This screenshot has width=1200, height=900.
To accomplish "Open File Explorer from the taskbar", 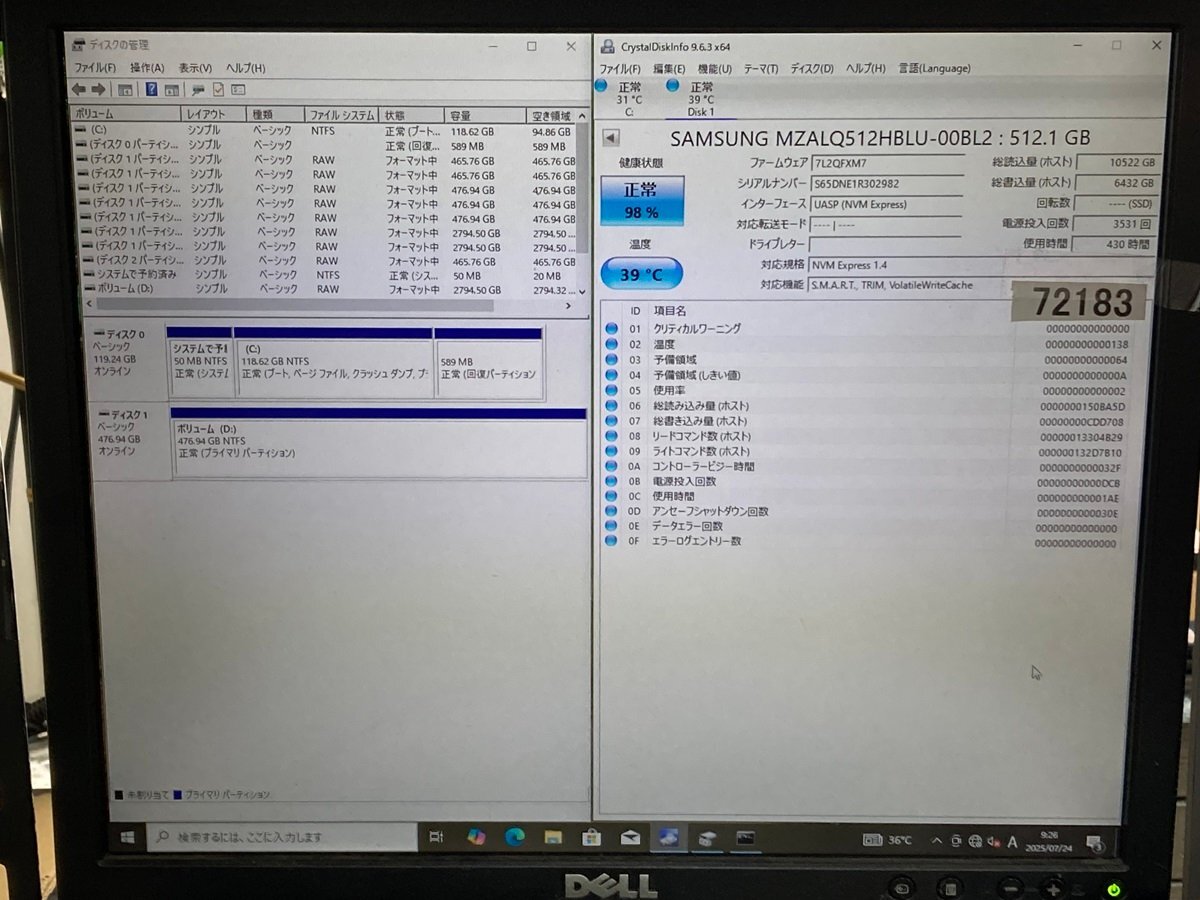I will pyautogui.click(x=553, y=837).
